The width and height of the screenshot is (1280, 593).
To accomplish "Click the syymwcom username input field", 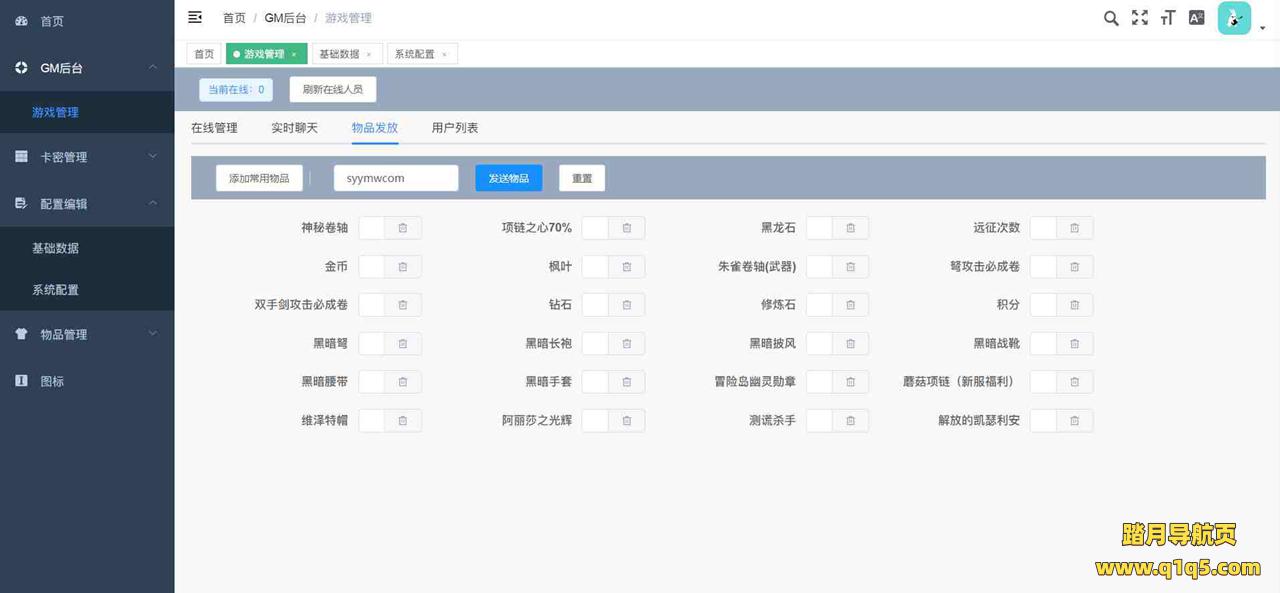I will coord(396,178).
